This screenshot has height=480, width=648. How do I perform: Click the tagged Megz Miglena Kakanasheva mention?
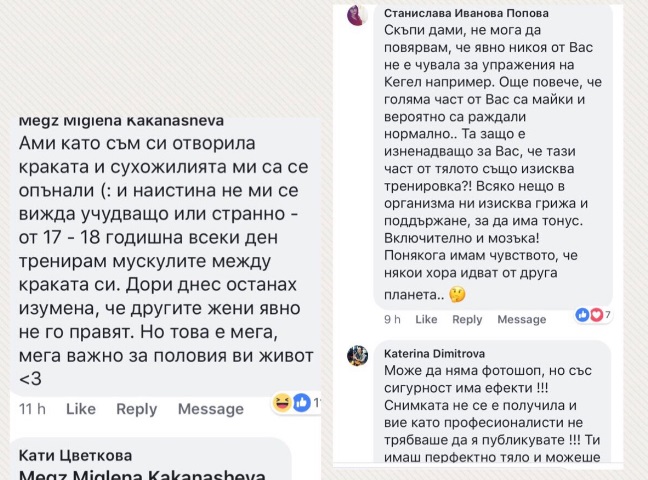click(x=142, y=475)
